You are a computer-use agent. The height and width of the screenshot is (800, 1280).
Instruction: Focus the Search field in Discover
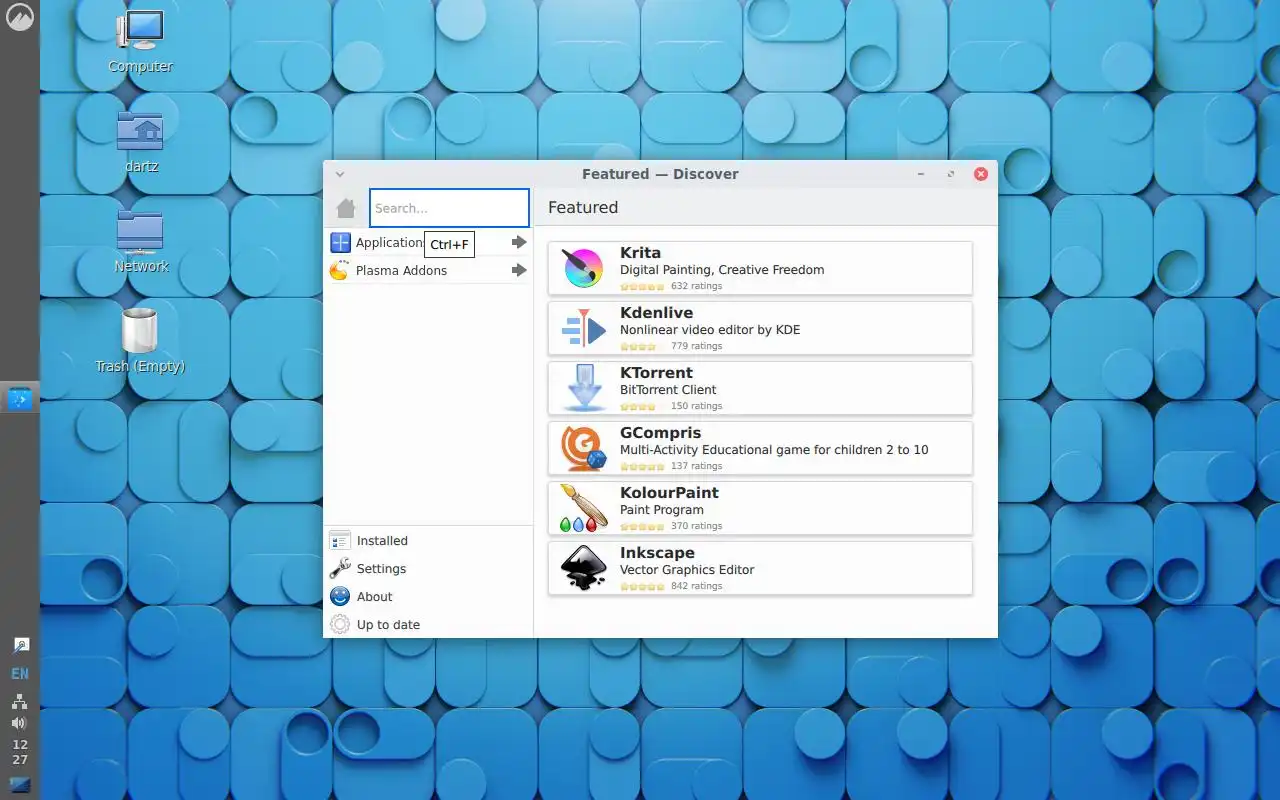pyautogui.click(x=449, y=208)
